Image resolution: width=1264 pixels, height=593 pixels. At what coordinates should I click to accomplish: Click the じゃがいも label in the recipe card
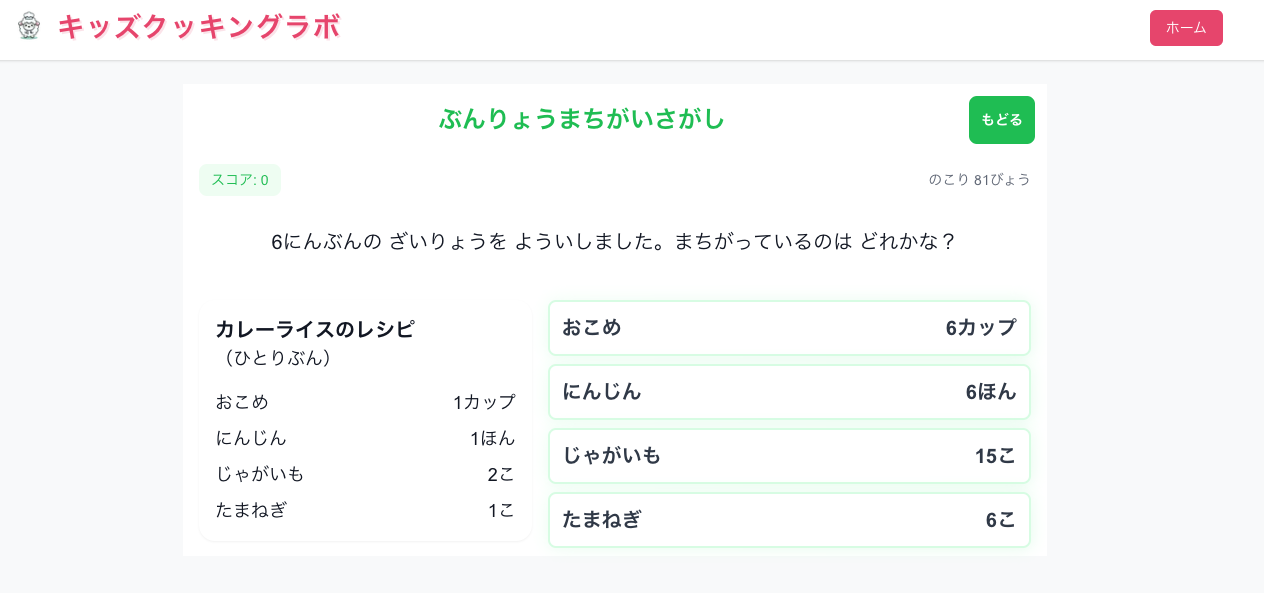[x=260, y=474]
